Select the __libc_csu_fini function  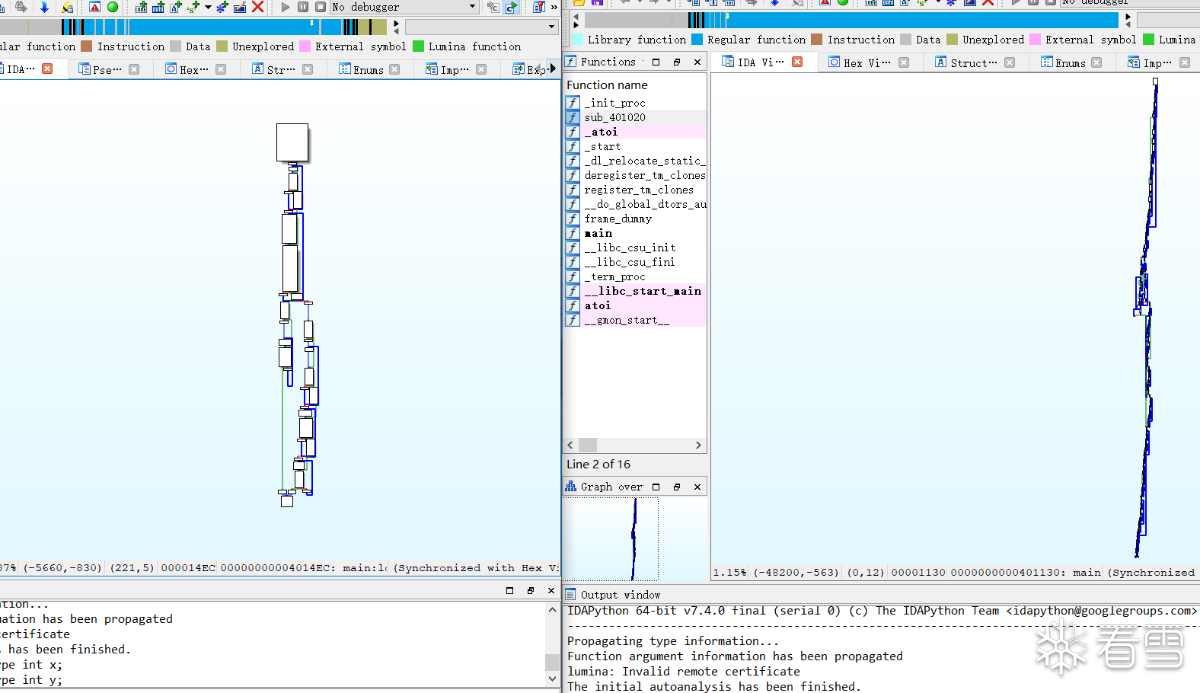(635, 262)
